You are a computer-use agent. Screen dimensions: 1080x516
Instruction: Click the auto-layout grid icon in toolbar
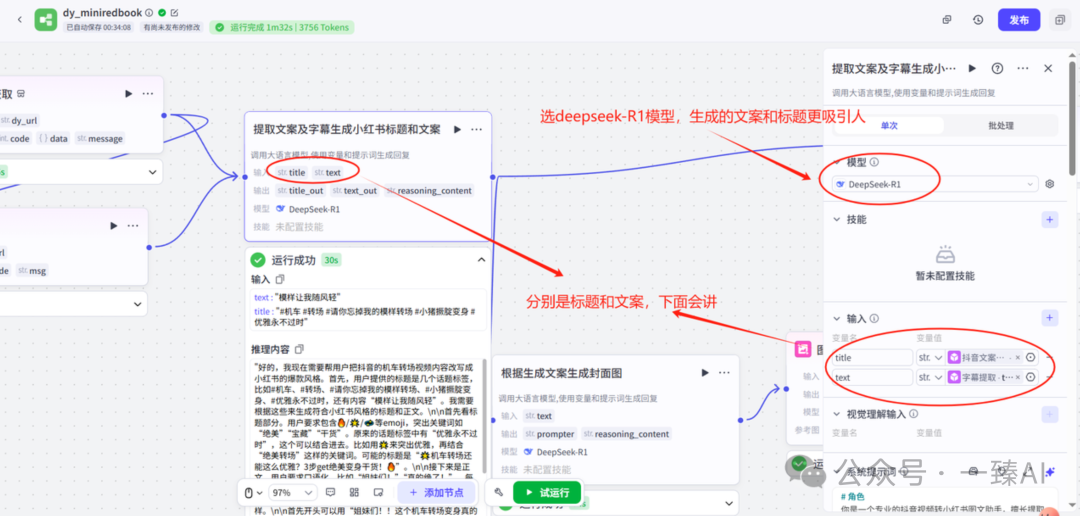[354, 493]
